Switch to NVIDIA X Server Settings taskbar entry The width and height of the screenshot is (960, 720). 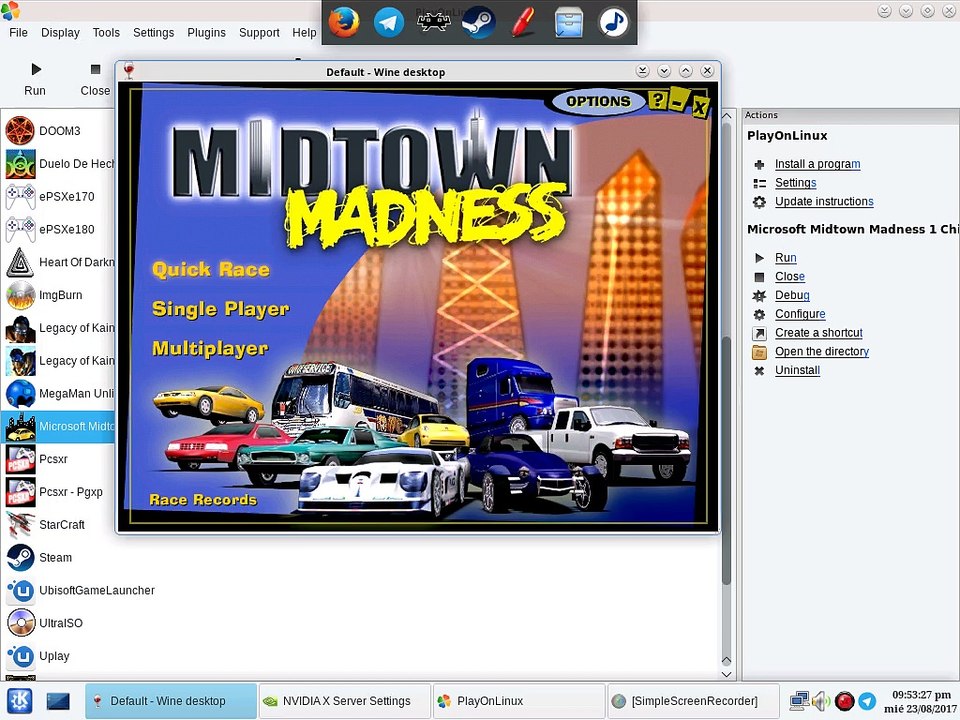click(x=345, y=701)
